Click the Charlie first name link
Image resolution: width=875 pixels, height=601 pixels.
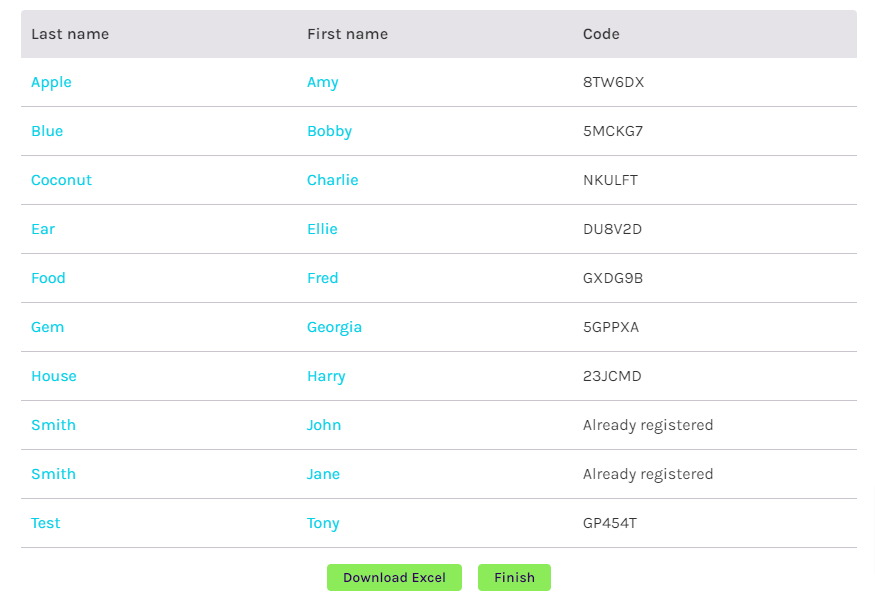coord(332,180)
